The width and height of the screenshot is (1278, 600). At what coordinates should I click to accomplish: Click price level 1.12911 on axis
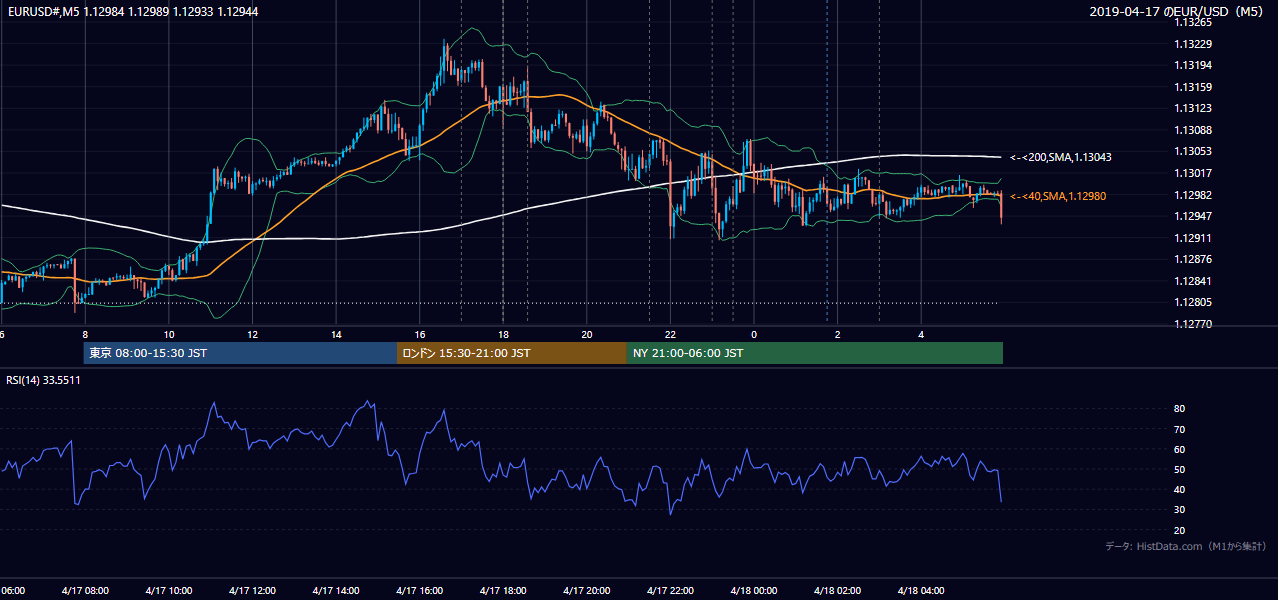click(1194, 238)
